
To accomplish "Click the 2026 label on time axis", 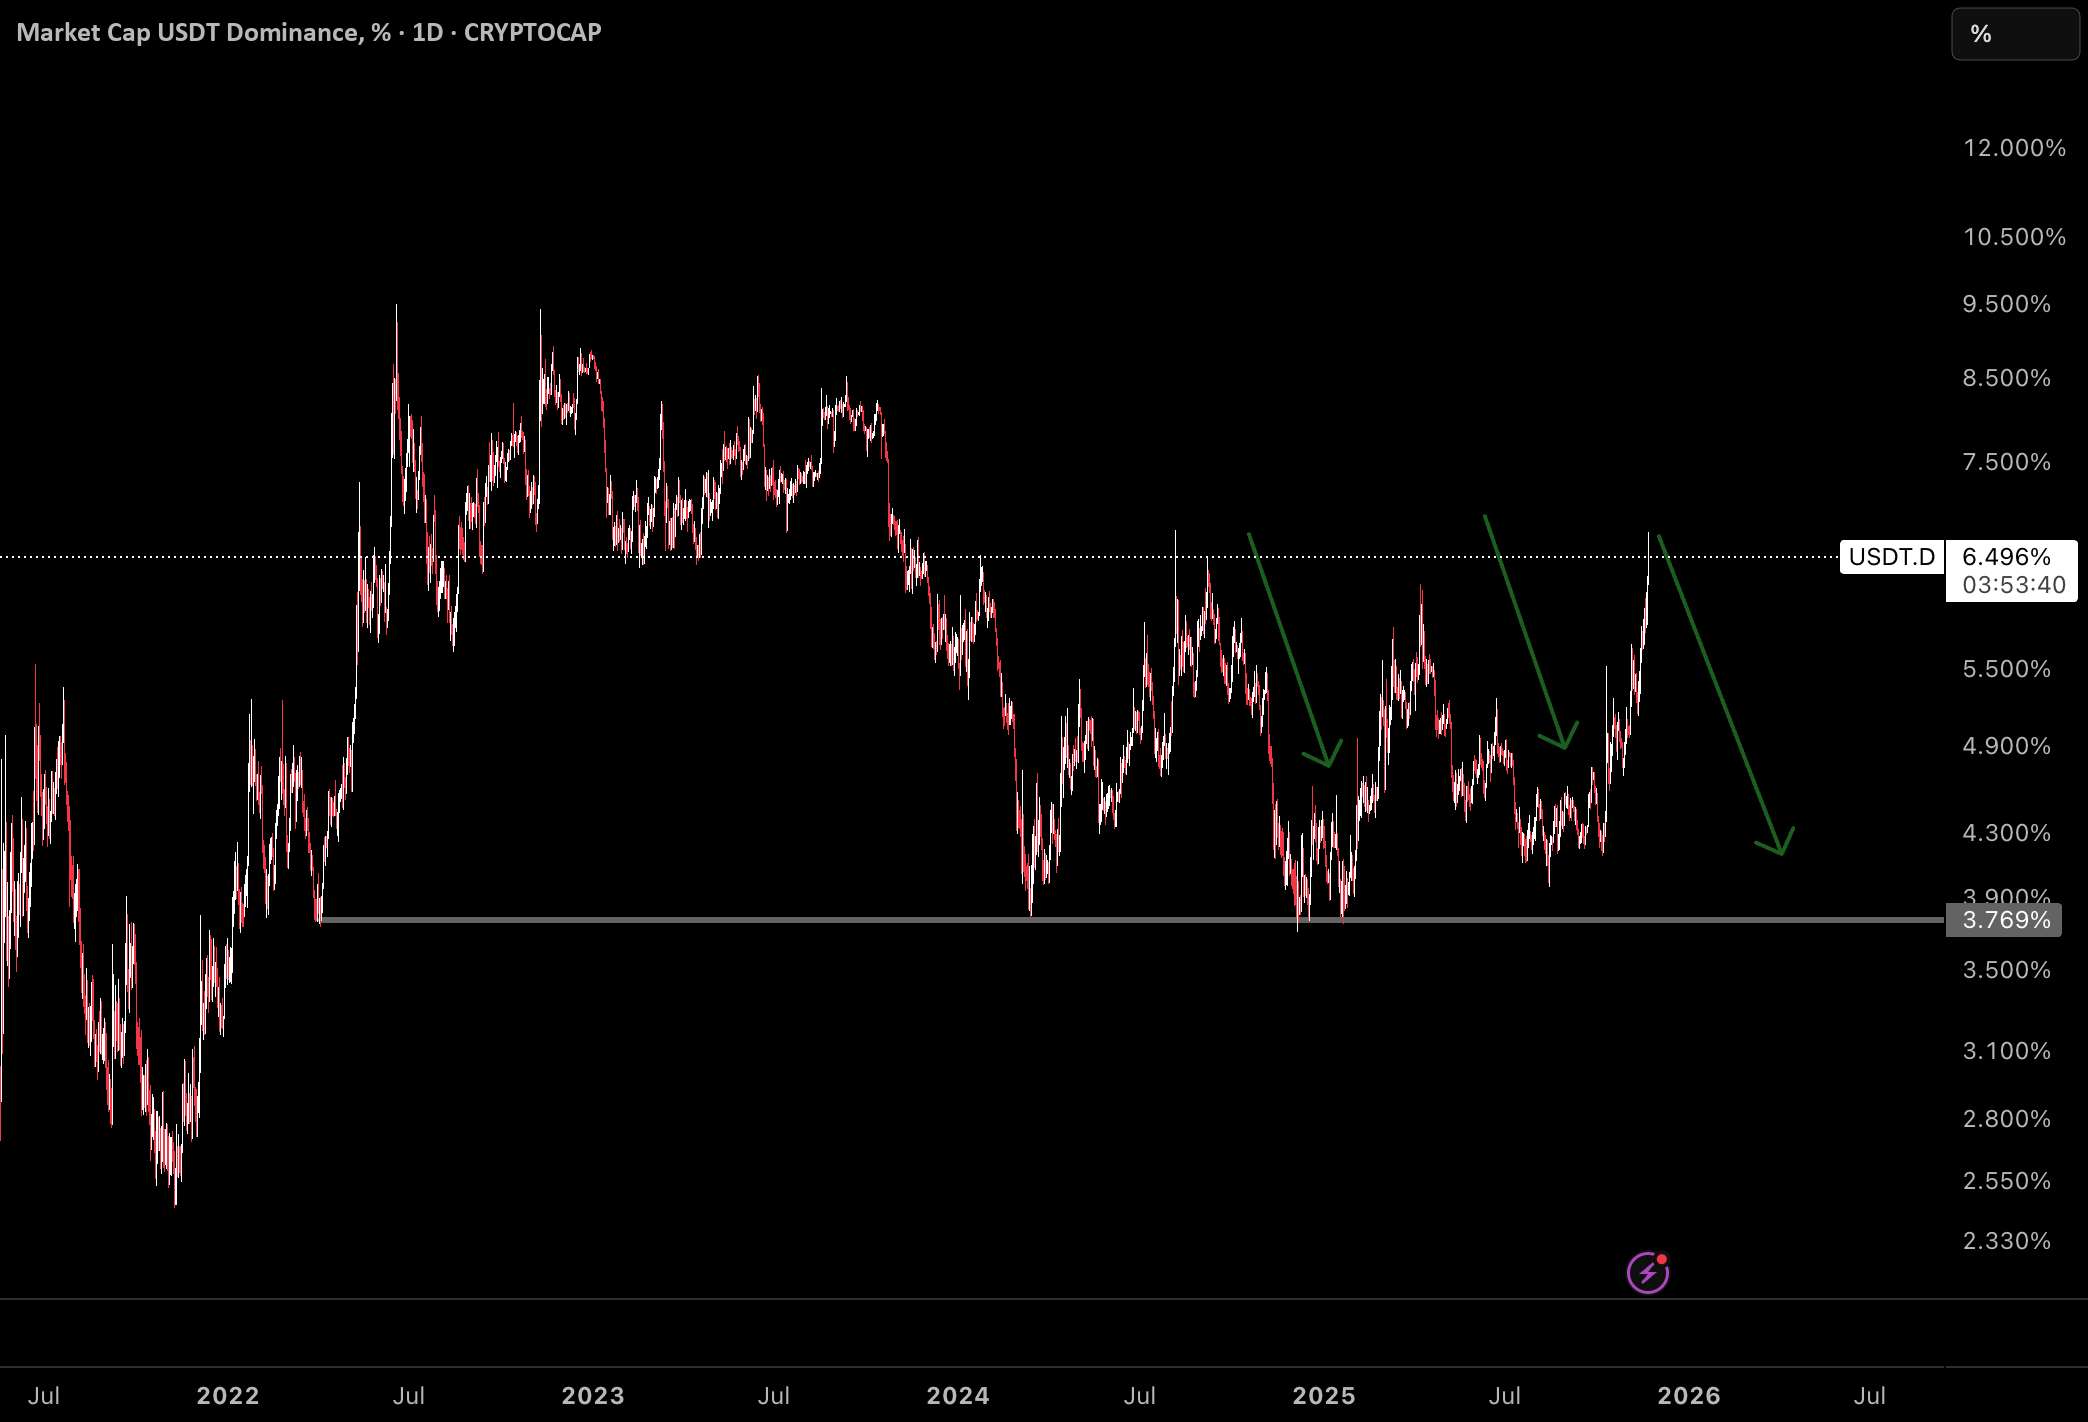I will pyautogui.click(x=1689, y=1395).
